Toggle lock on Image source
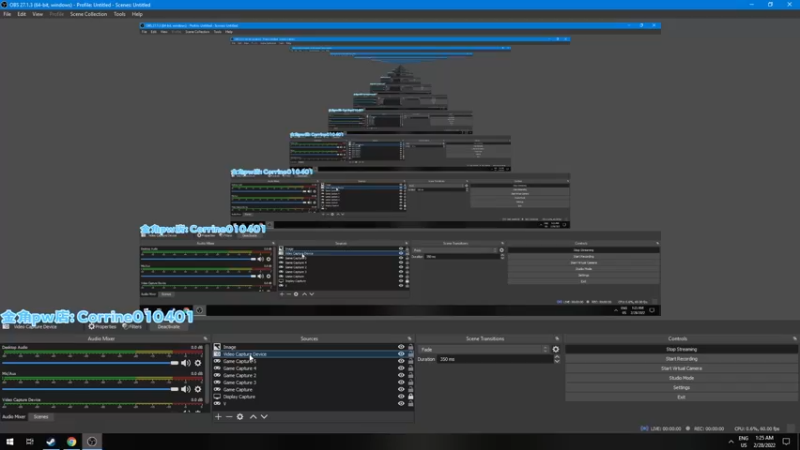This screenshot has width=800, height=450. (410, 347)
